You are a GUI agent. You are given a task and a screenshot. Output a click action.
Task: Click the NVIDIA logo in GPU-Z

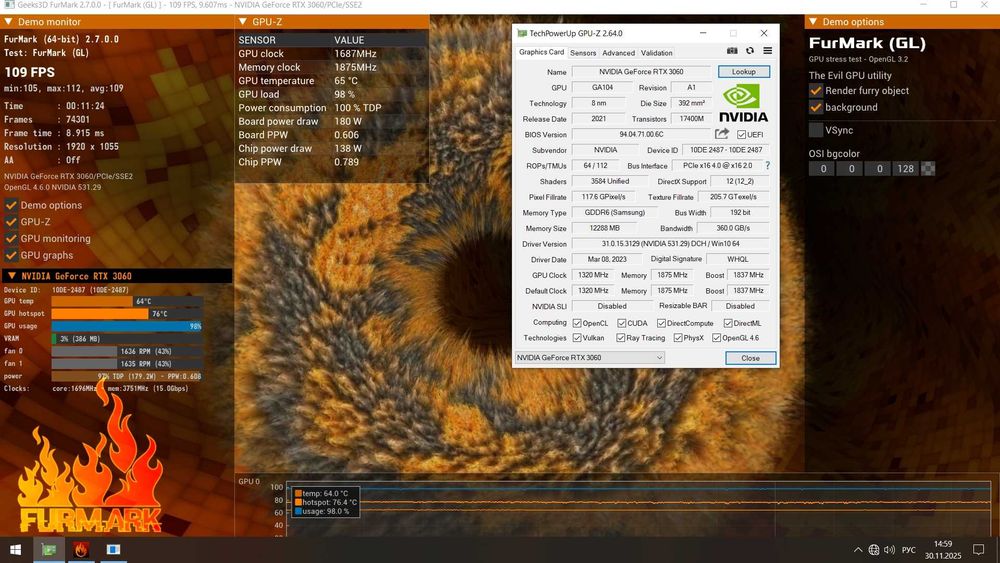pyautogui.click(x=743, y=103)
